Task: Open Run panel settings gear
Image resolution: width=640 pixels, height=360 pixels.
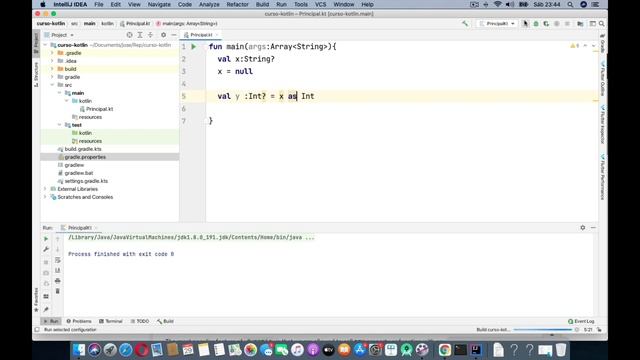Action: (x=582, y=228)
